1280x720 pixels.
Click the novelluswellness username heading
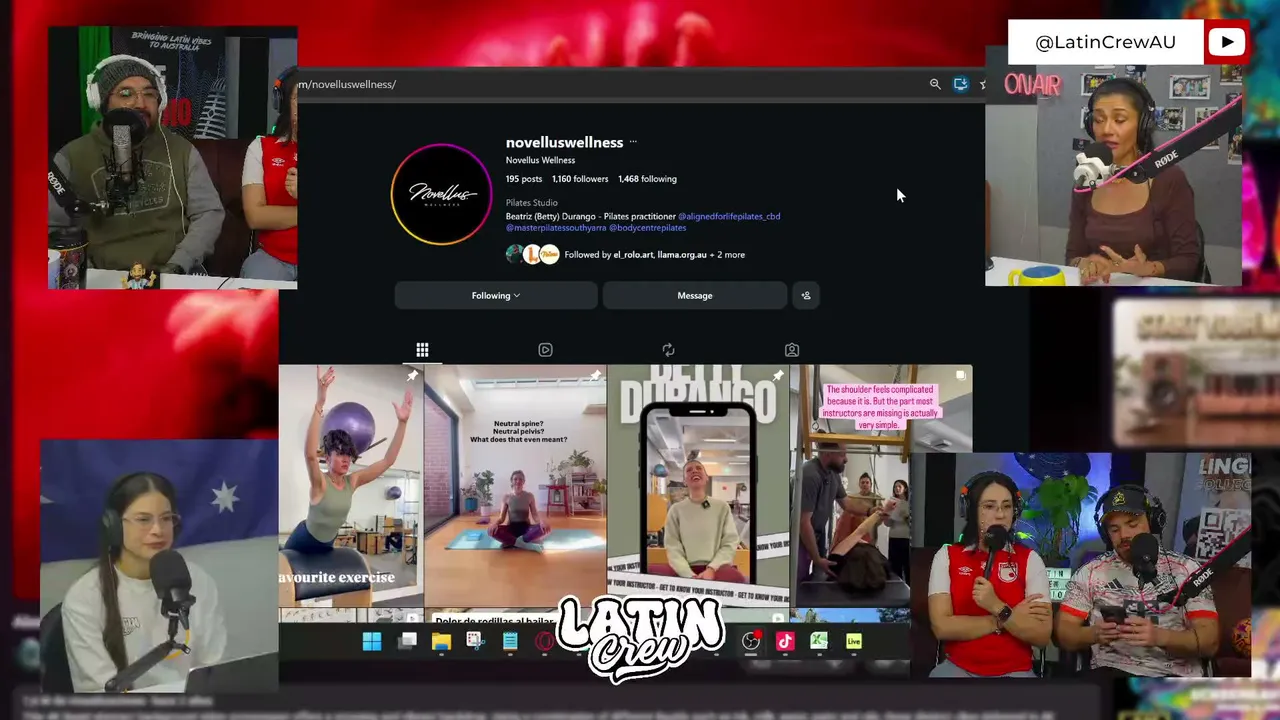564,142
